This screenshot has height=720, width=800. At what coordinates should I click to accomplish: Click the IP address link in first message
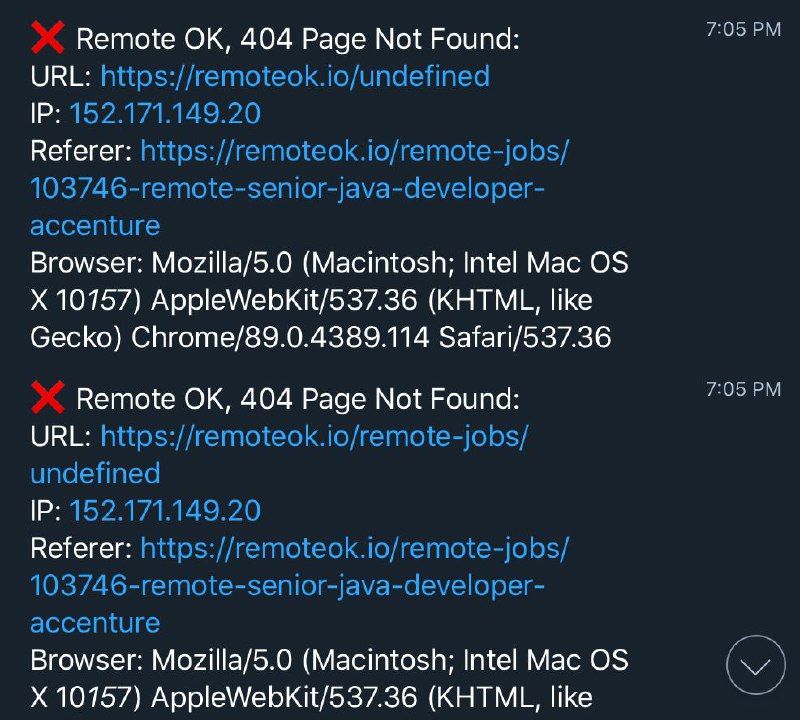(165, 113)
